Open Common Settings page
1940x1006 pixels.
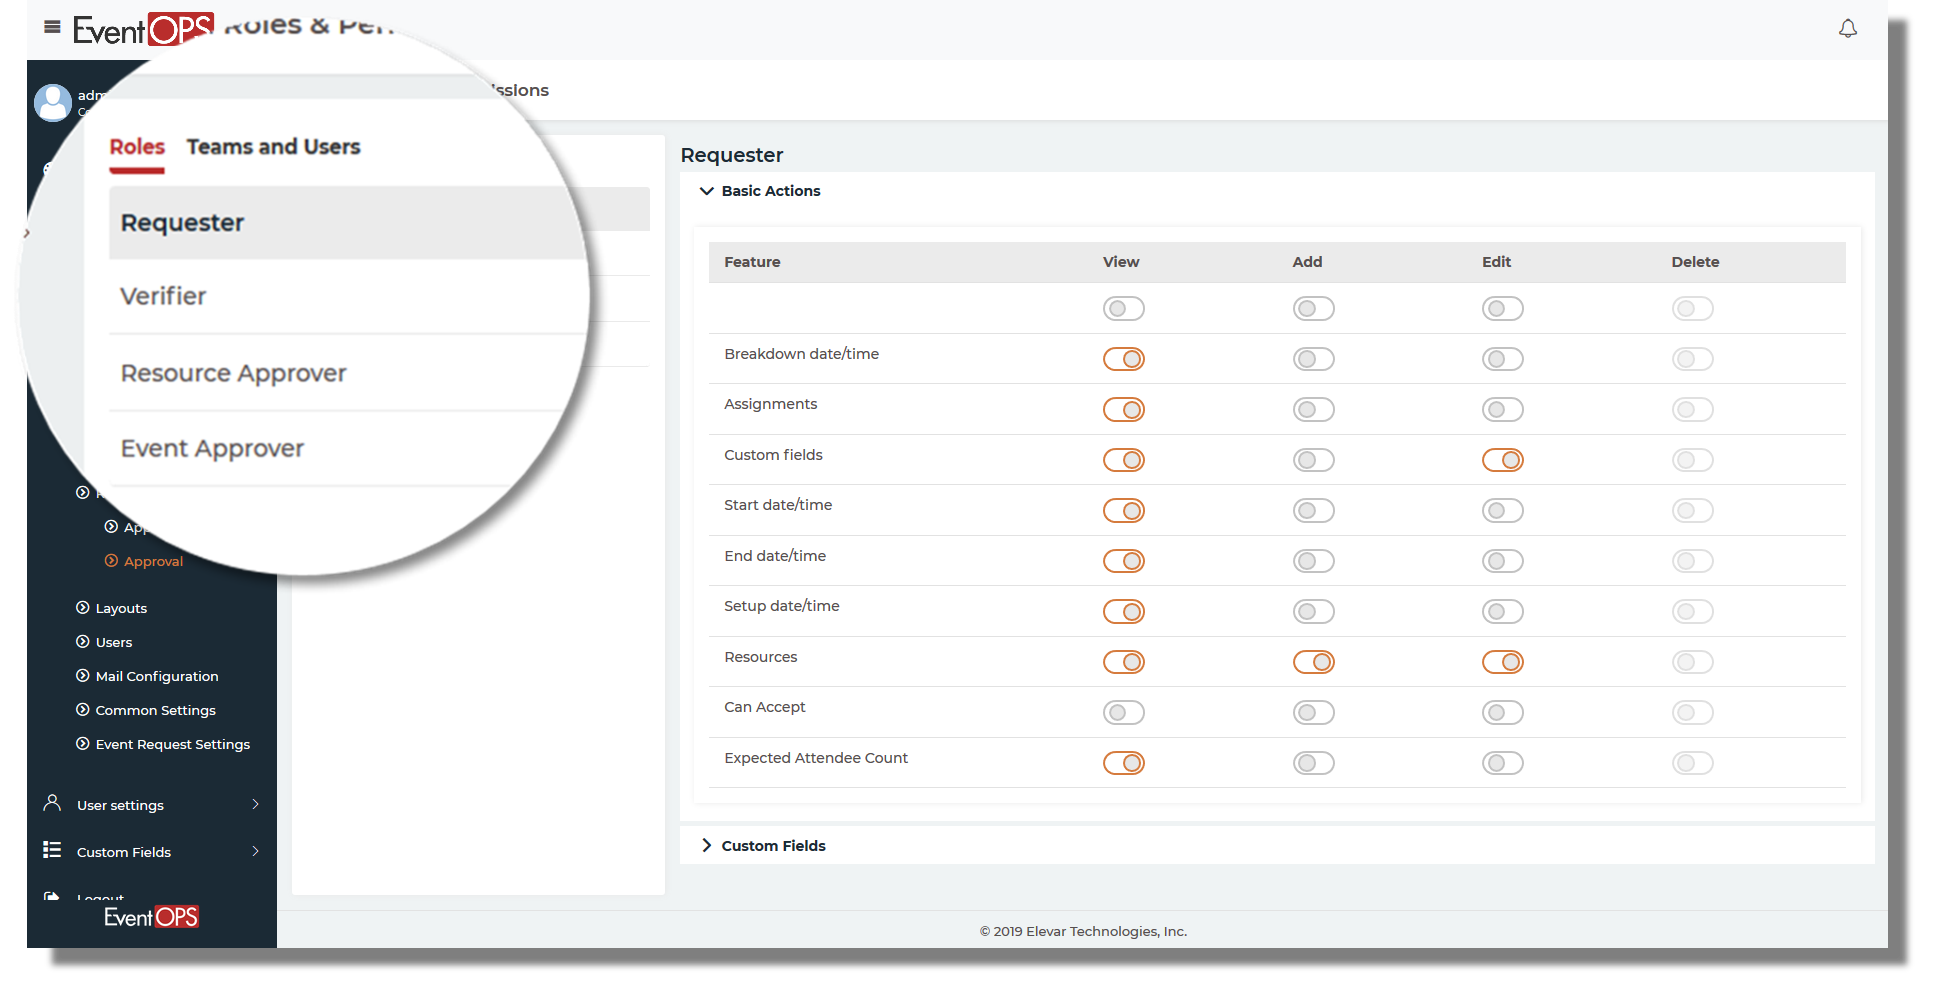coord(155,710)
